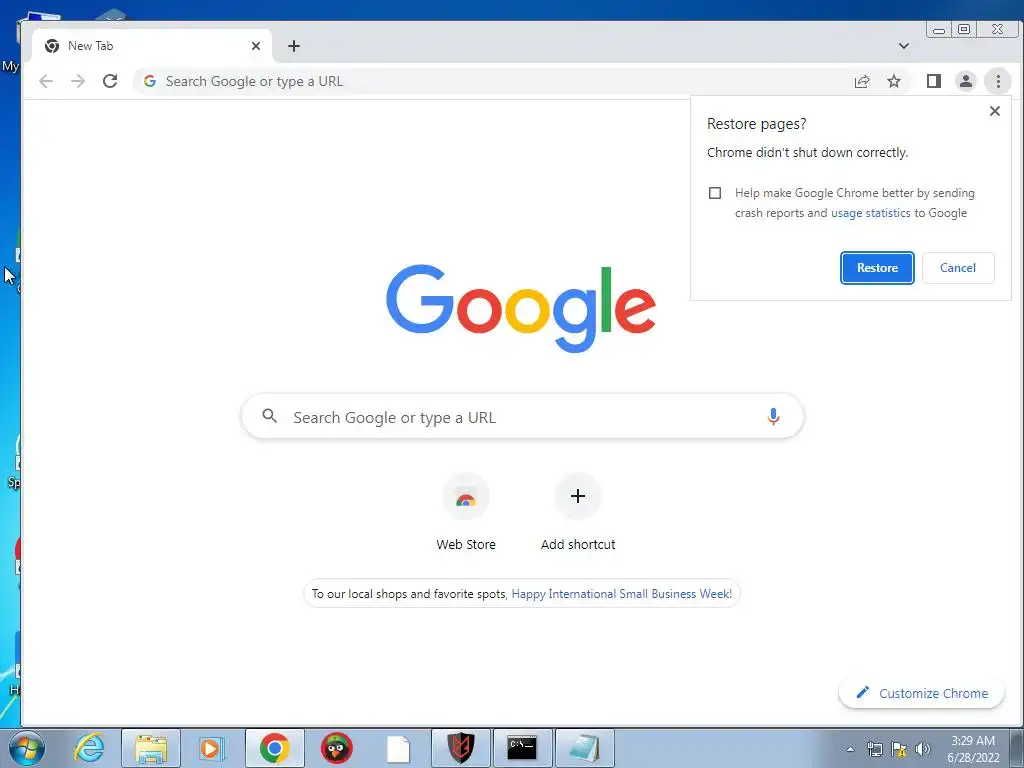1024x768 pixels.
Task: Click the network tray icon
Action: point(874,749)
